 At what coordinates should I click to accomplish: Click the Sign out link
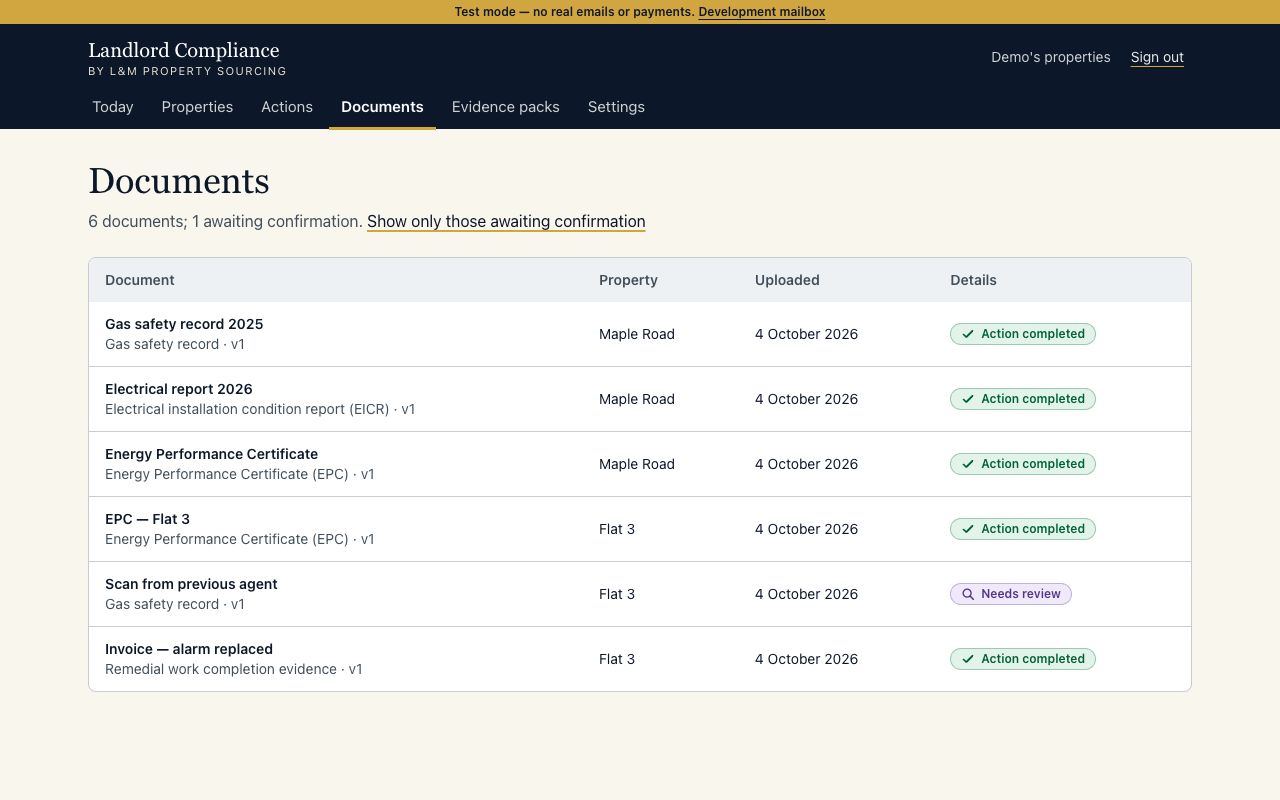pos(1157,57)
